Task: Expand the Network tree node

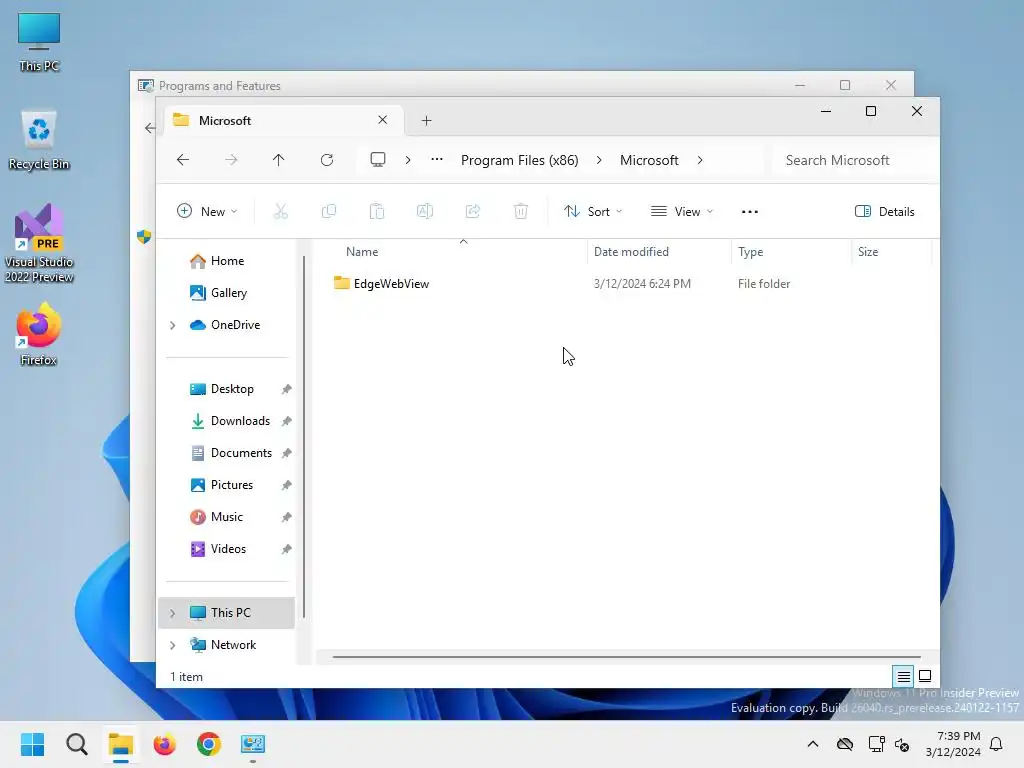Action: pos(172,645)
